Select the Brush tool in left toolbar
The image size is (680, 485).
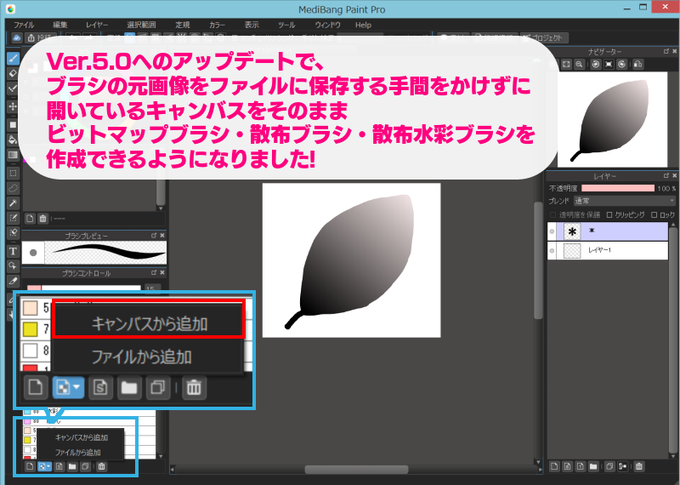point(13,58)
